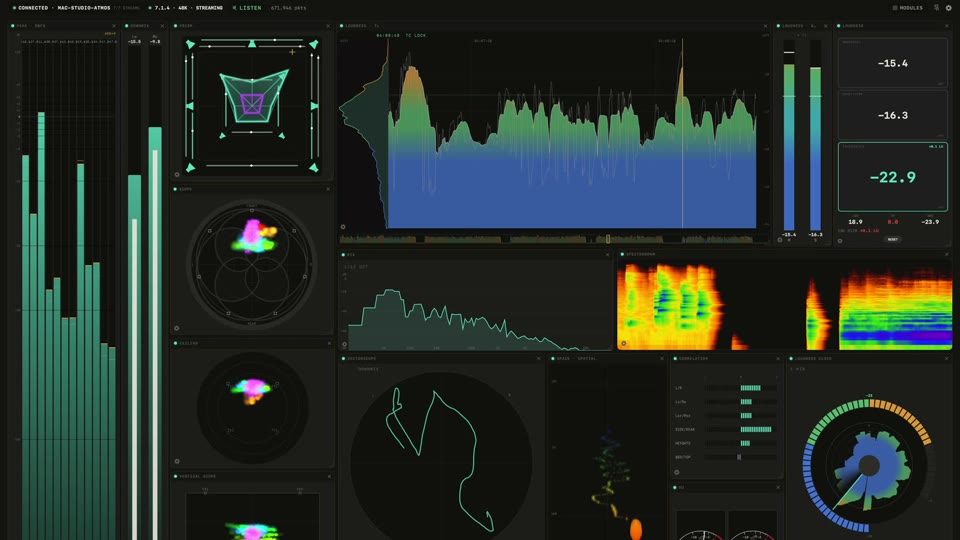Click Prism right side speaker icon
The image size is (960, 540).
pyautogui.click(x=314, y=106)
